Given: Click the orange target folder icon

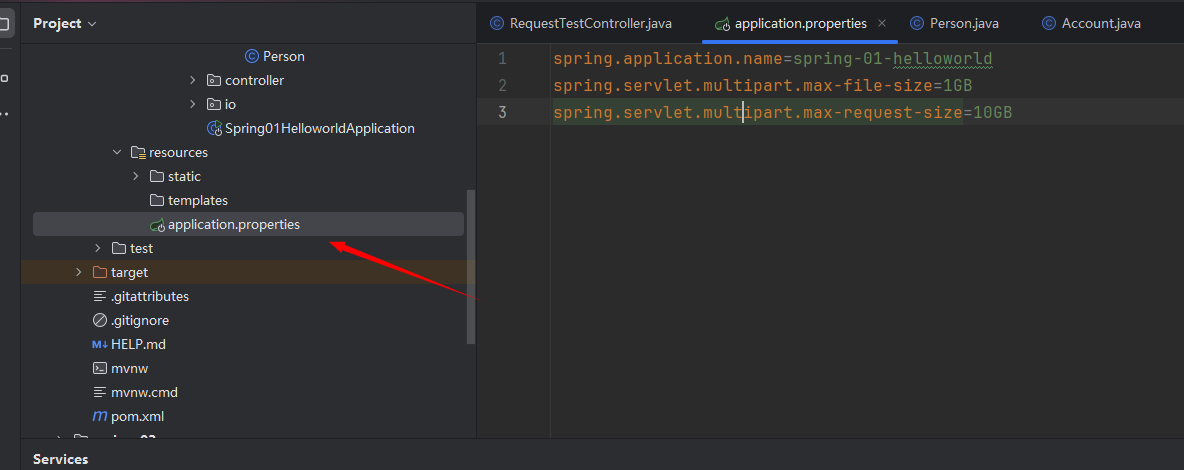Looking at the screenshot, I should tap(100, 272).
